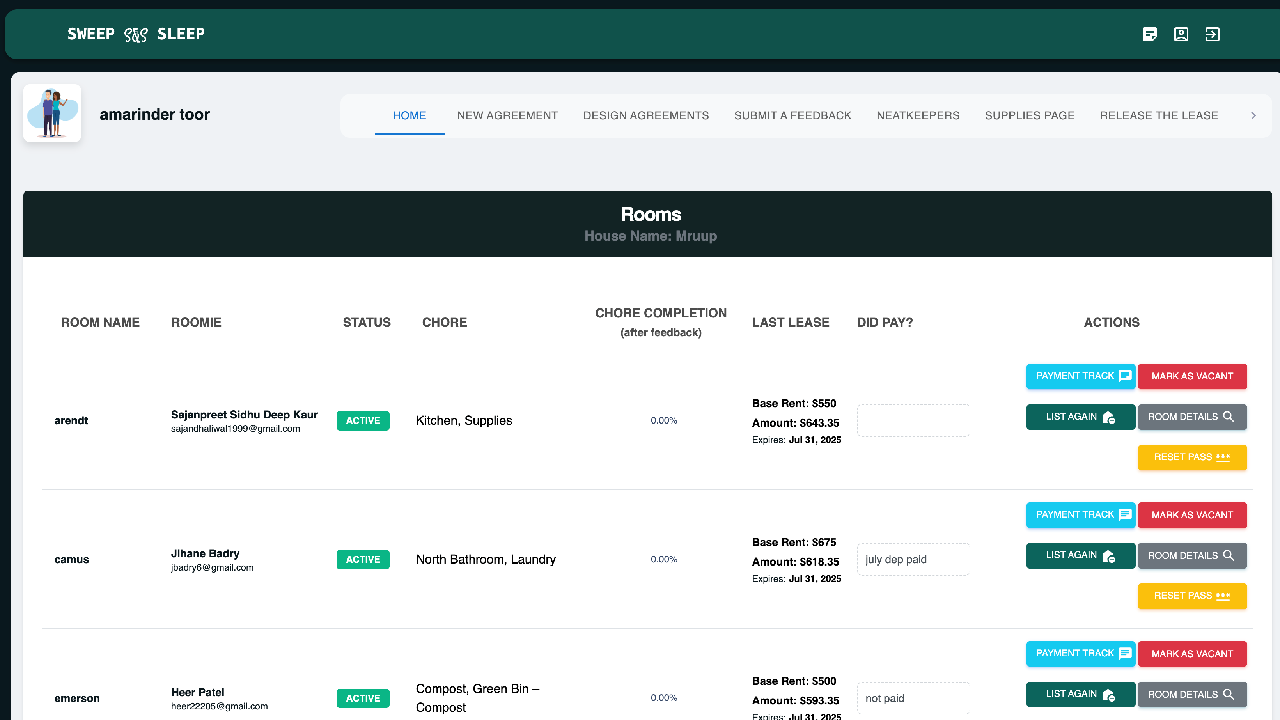Mark camus room as vacant

[1192, 515]
